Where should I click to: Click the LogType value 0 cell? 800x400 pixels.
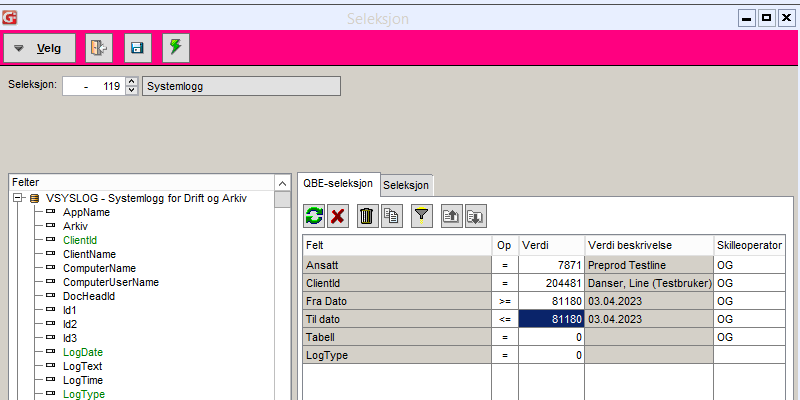[552, 355]
